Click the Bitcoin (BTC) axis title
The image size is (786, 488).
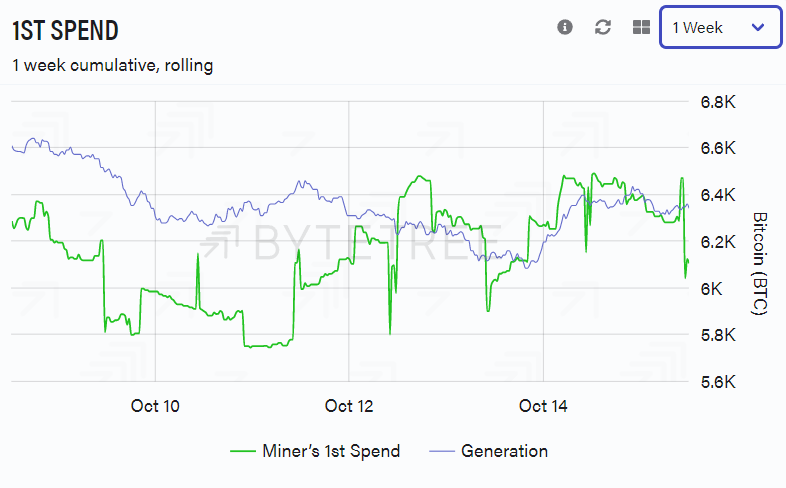[x=758, y=264]
